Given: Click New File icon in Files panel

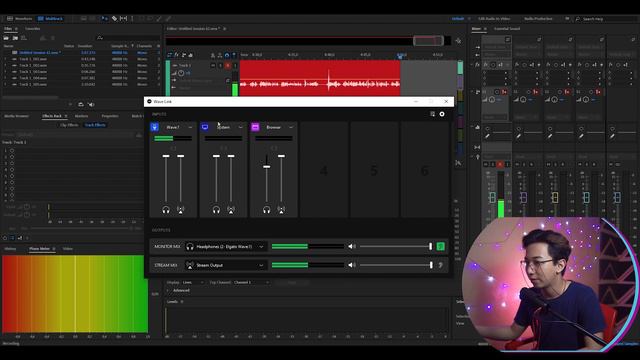Looking at the screenshot, I should point(24,38).
